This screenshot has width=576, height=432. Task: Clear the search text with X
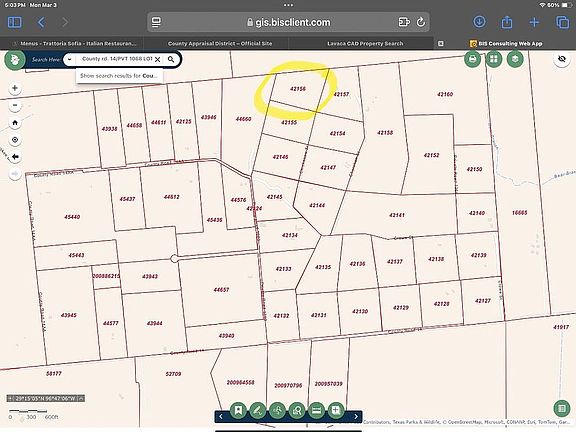158,60
